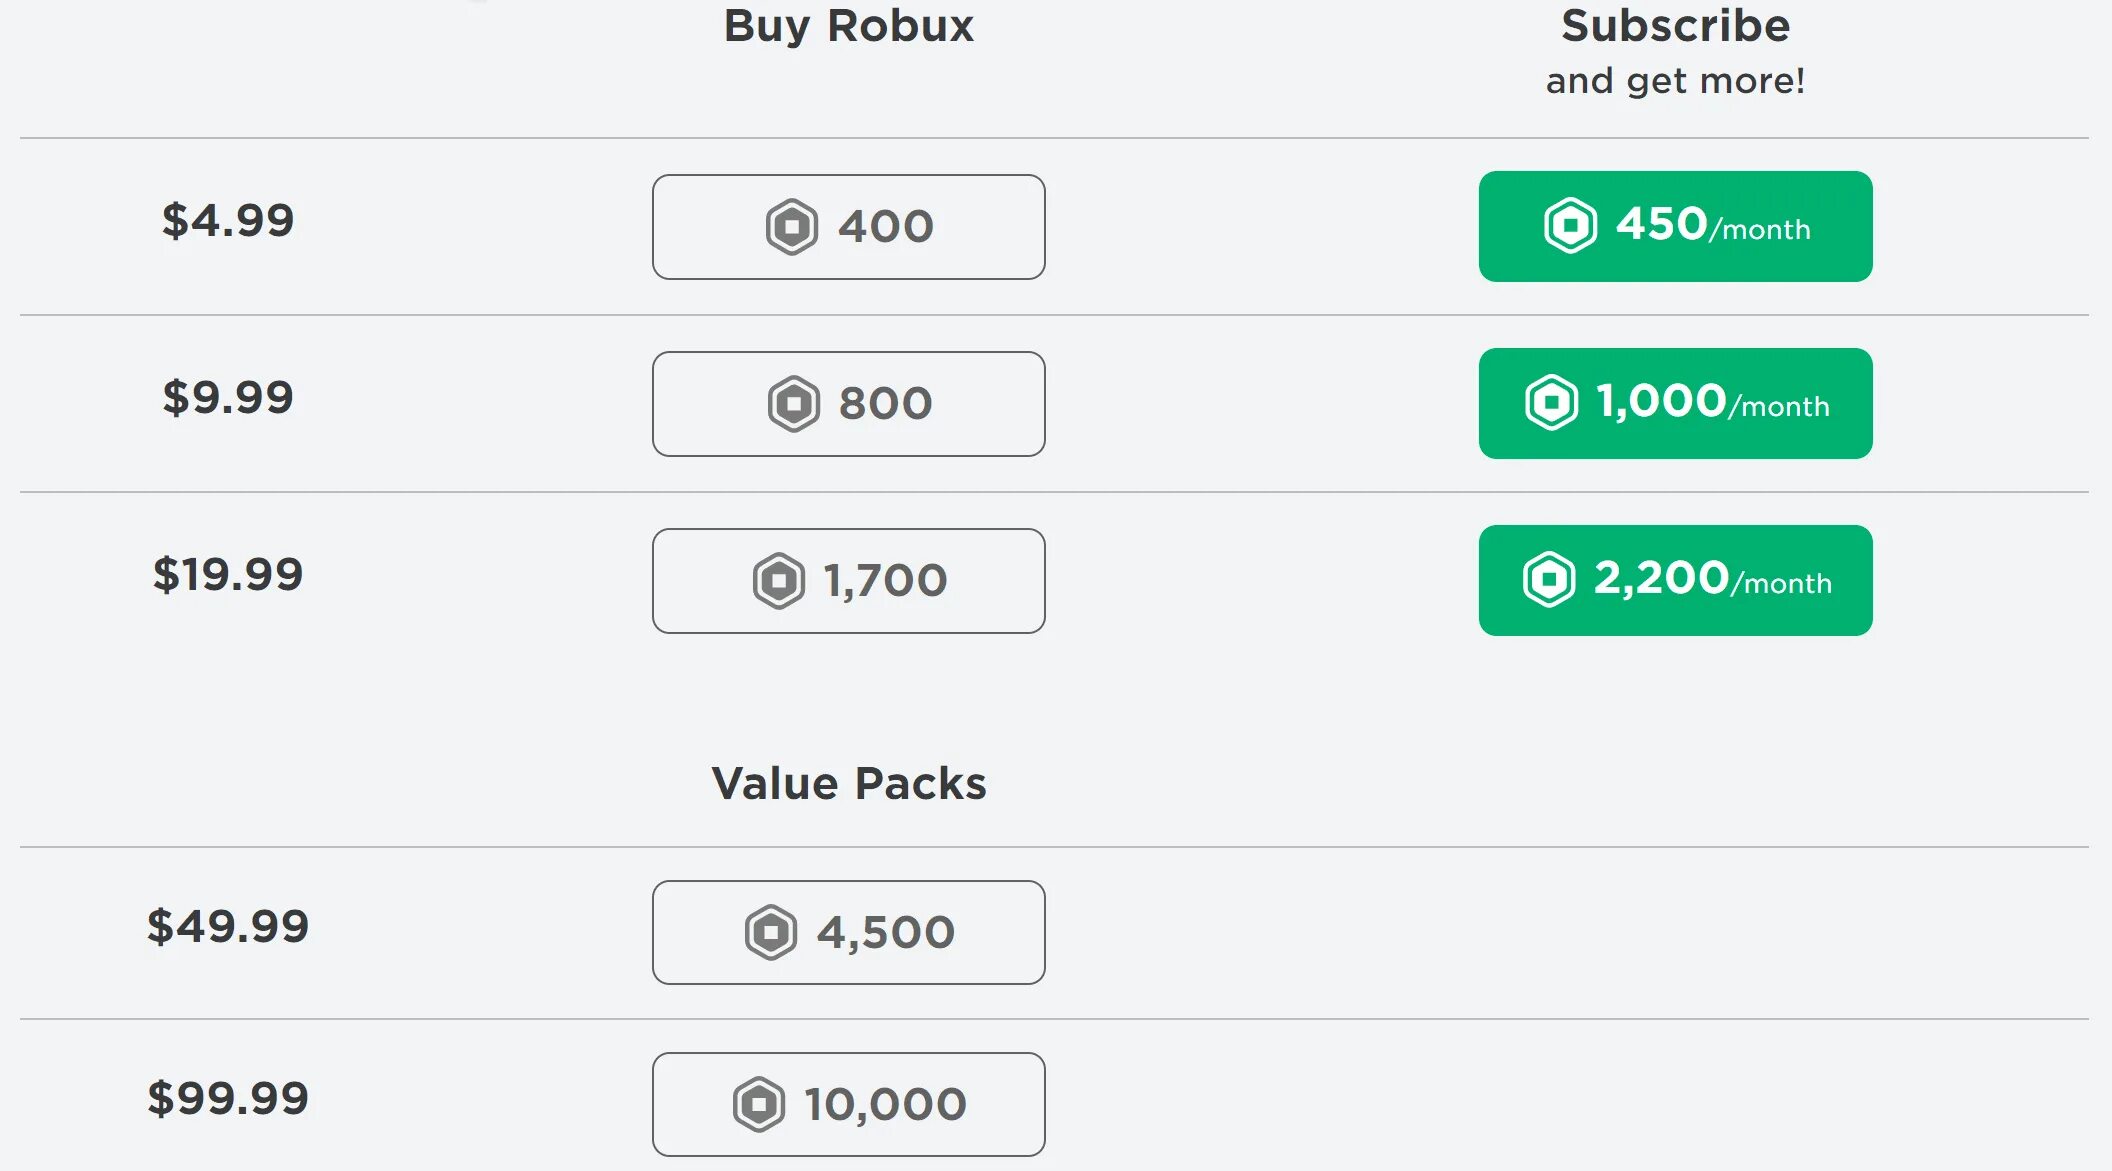This screenshot has width=2112, height=1171.
Task: Click the Robux coin icon beside 400
Action: pos(792,227)
